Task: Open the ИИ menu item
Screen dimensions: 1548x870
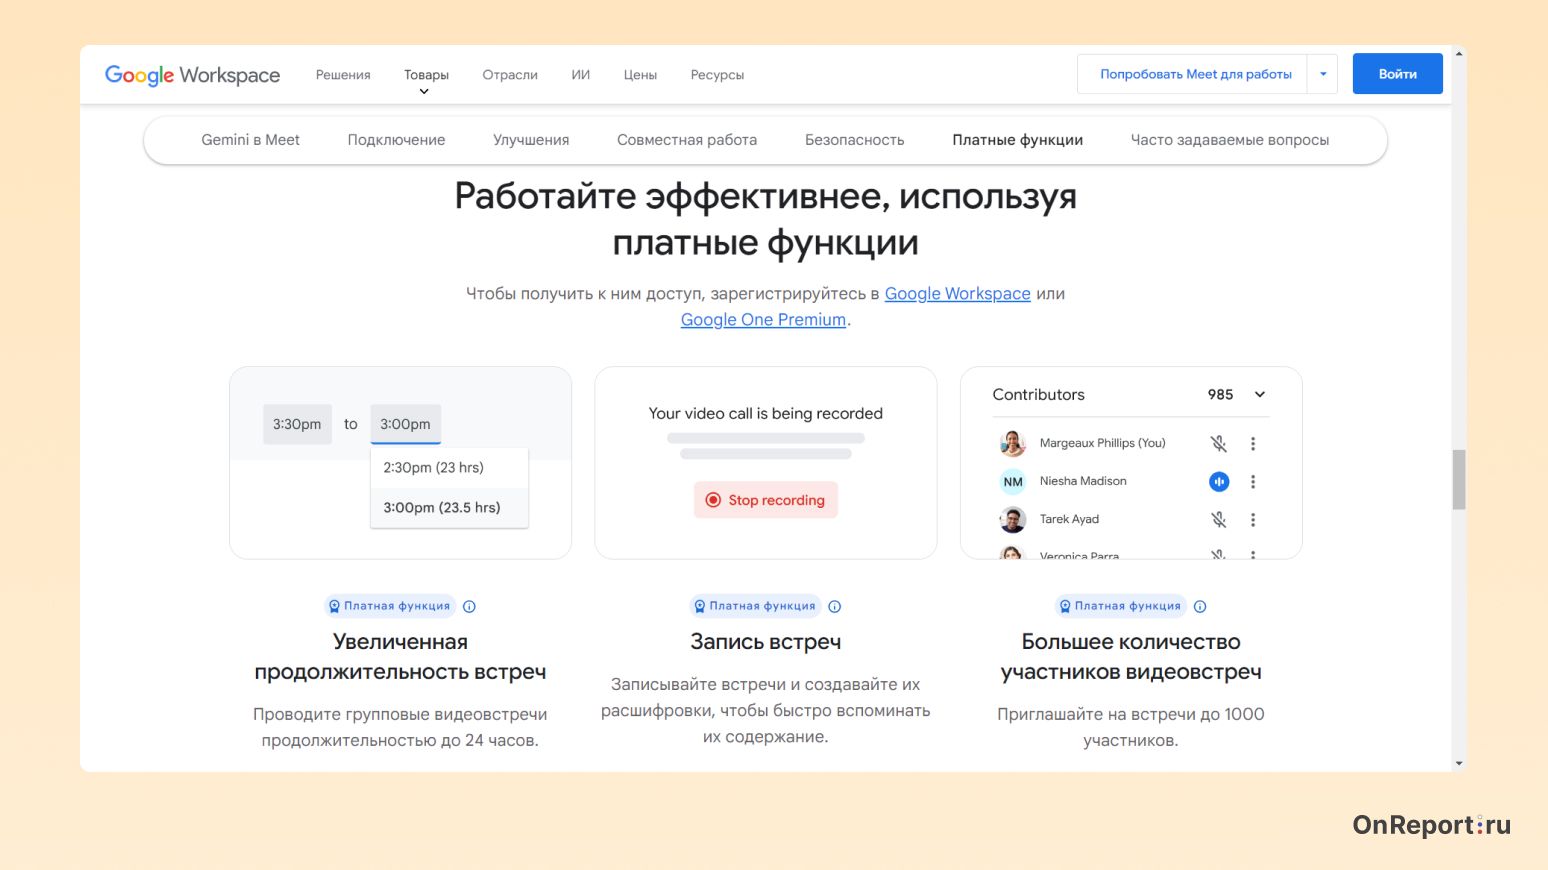Action: pos(581,75)
